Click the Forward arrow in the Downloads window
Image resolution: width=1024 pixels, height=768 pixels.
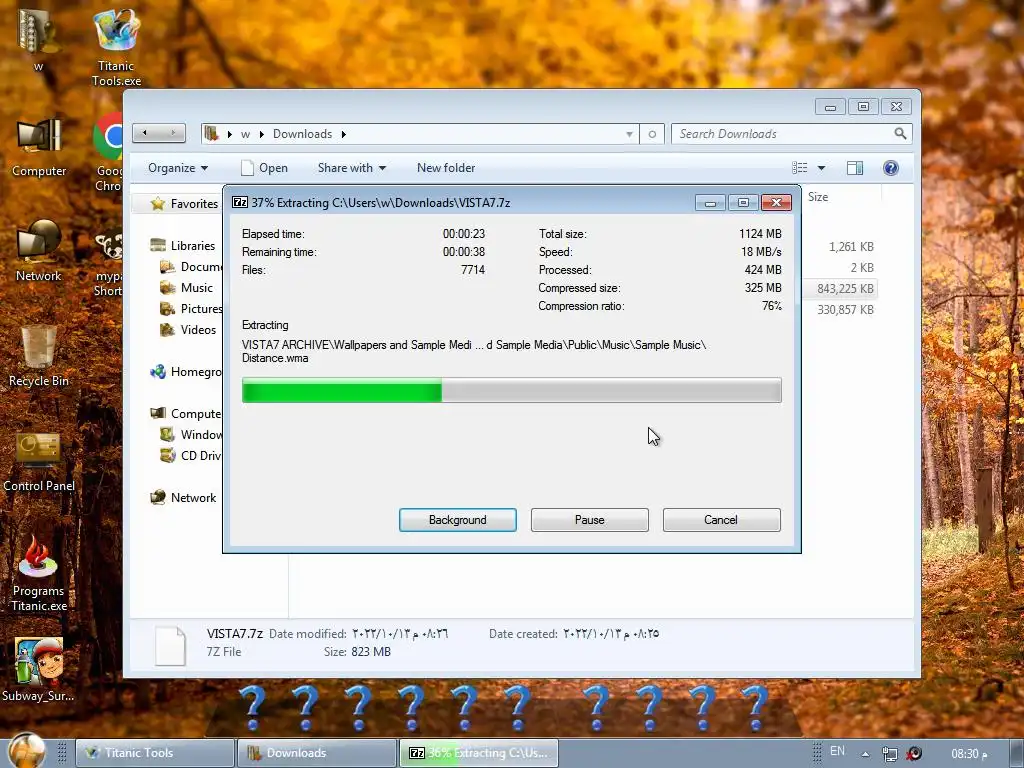pyautogui.click(x=173, y=133)
